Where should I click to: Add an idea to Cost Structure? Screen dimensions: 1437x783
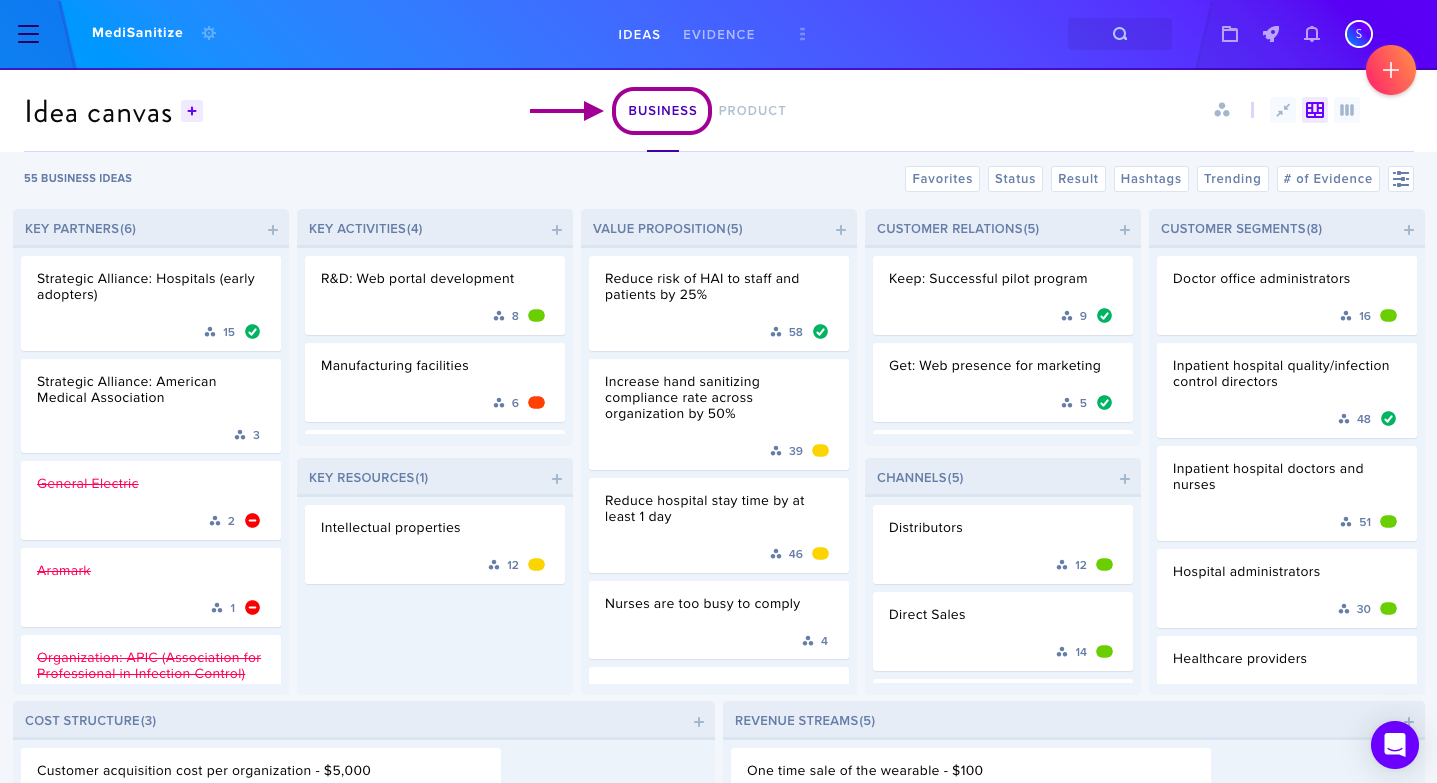coord(699,722)
